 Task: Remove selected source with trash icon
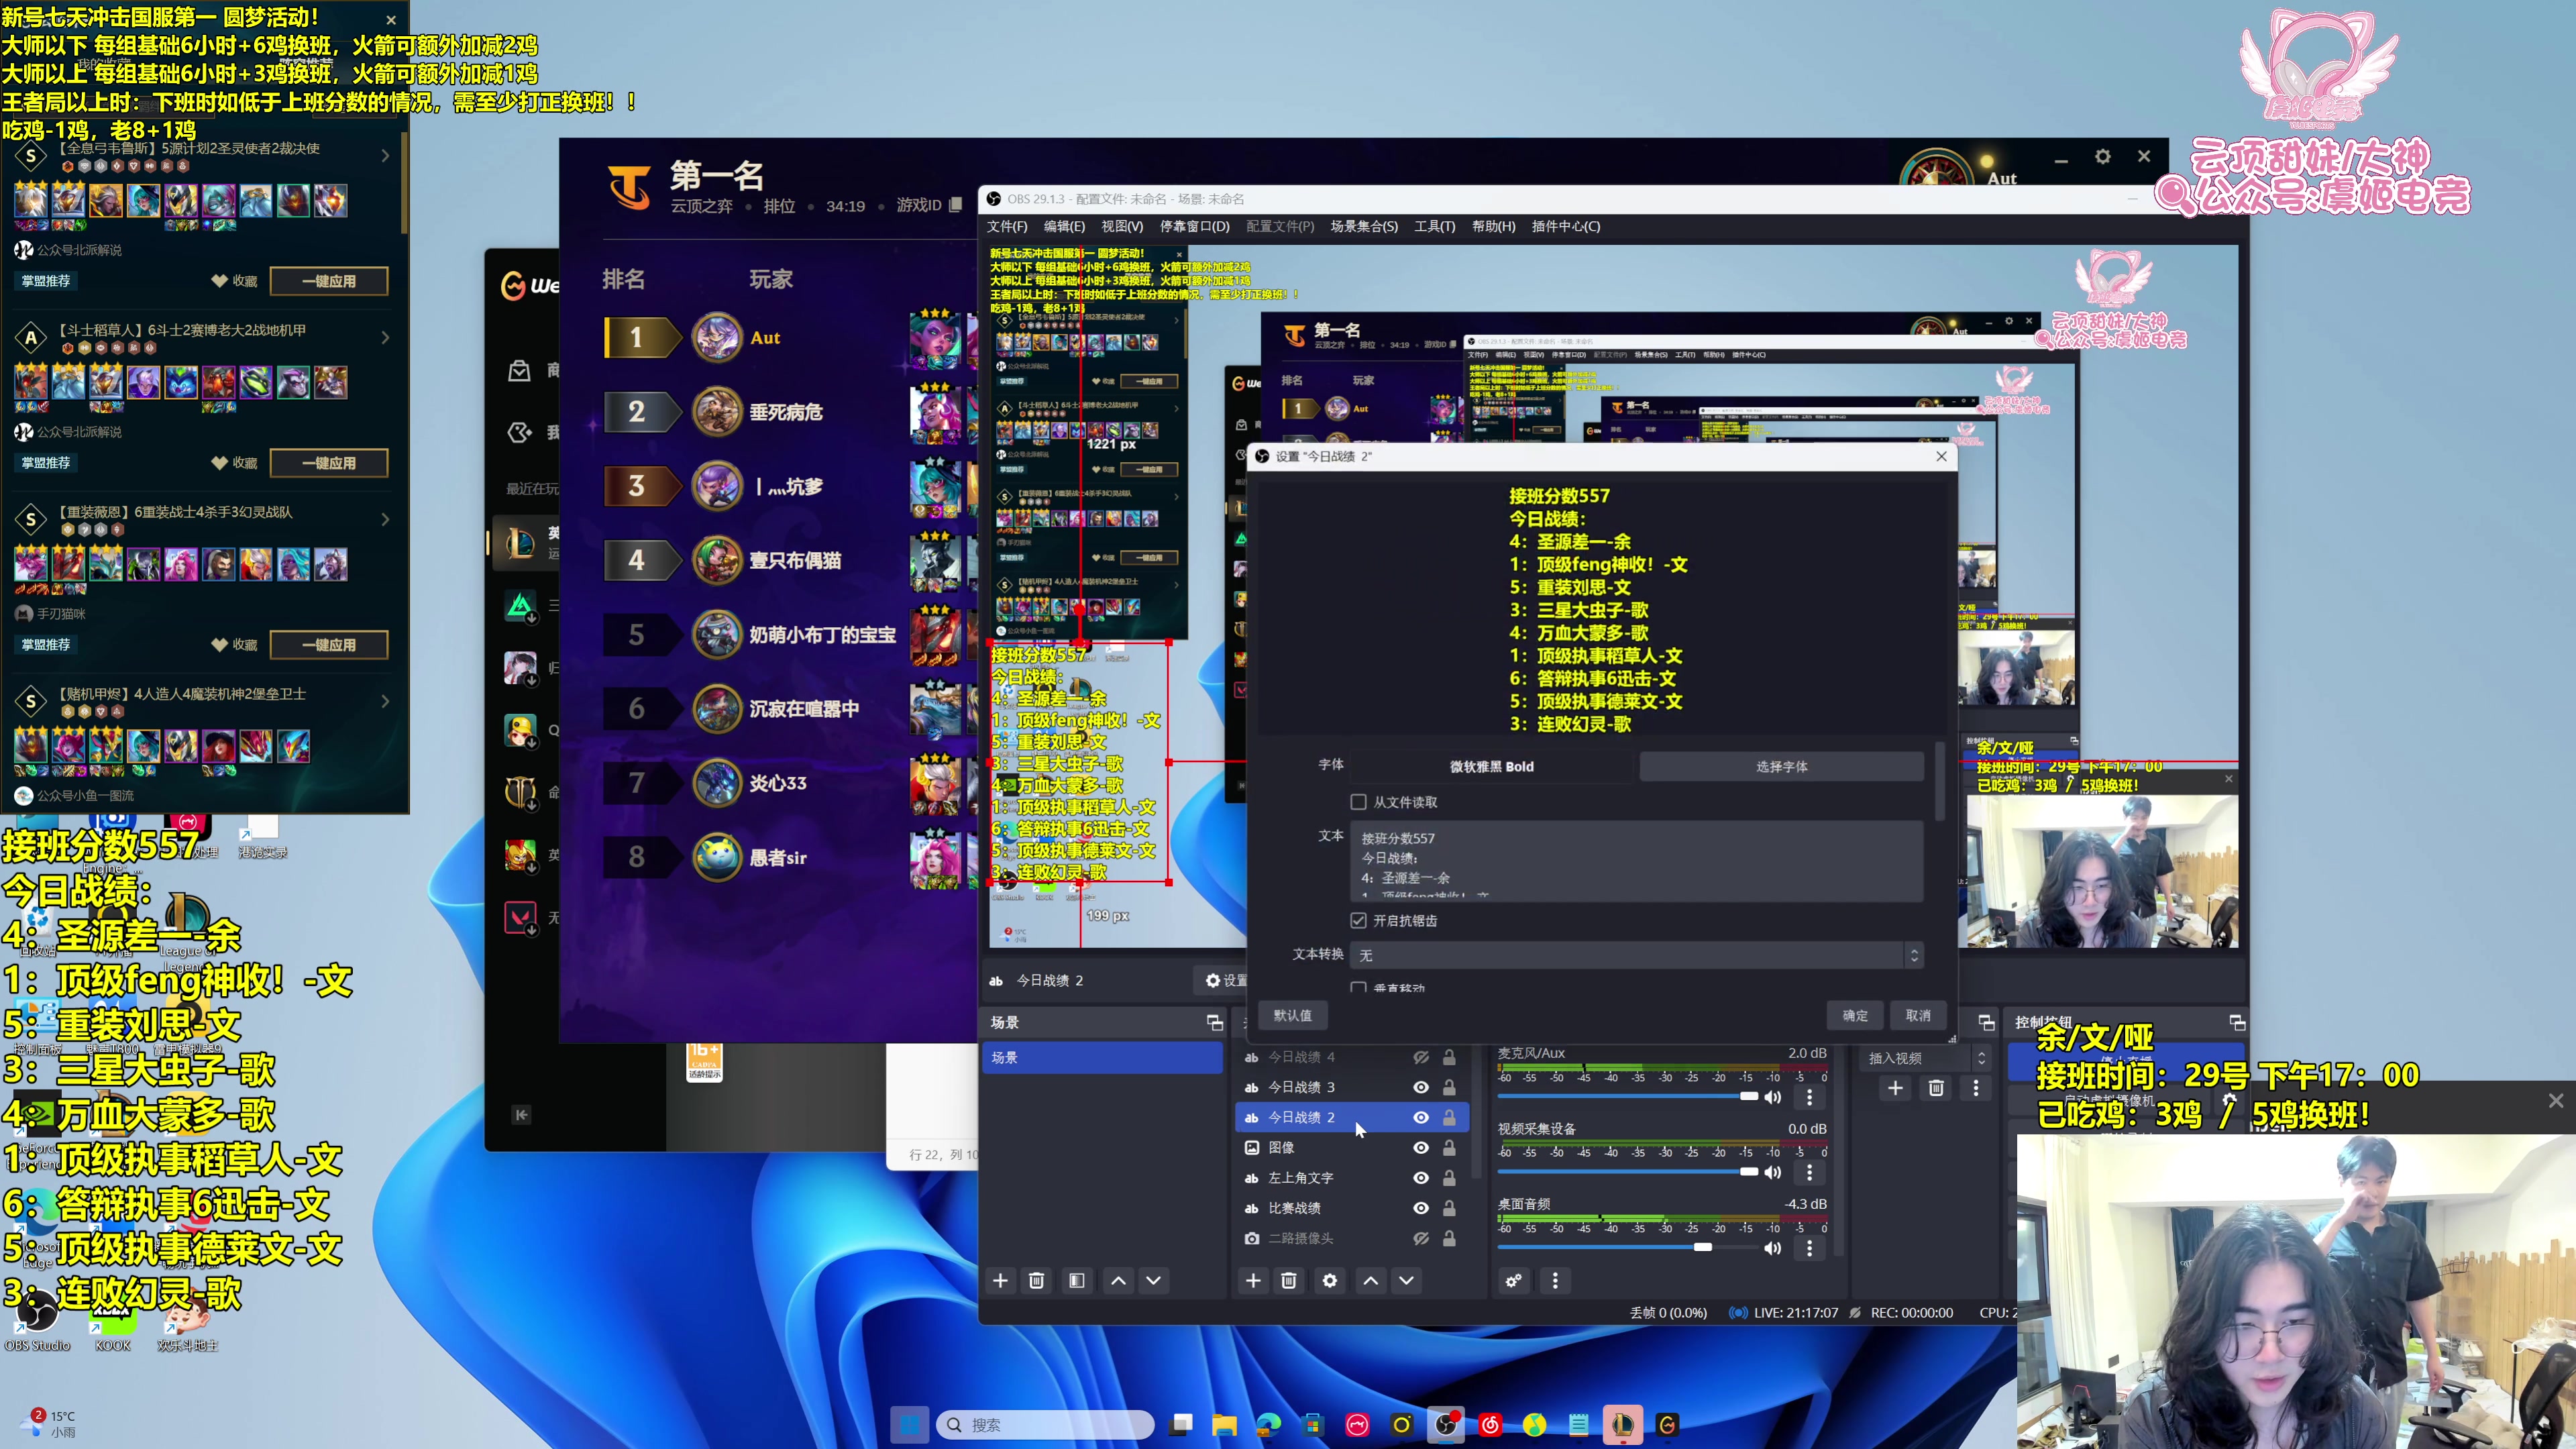point(1289,1280)
